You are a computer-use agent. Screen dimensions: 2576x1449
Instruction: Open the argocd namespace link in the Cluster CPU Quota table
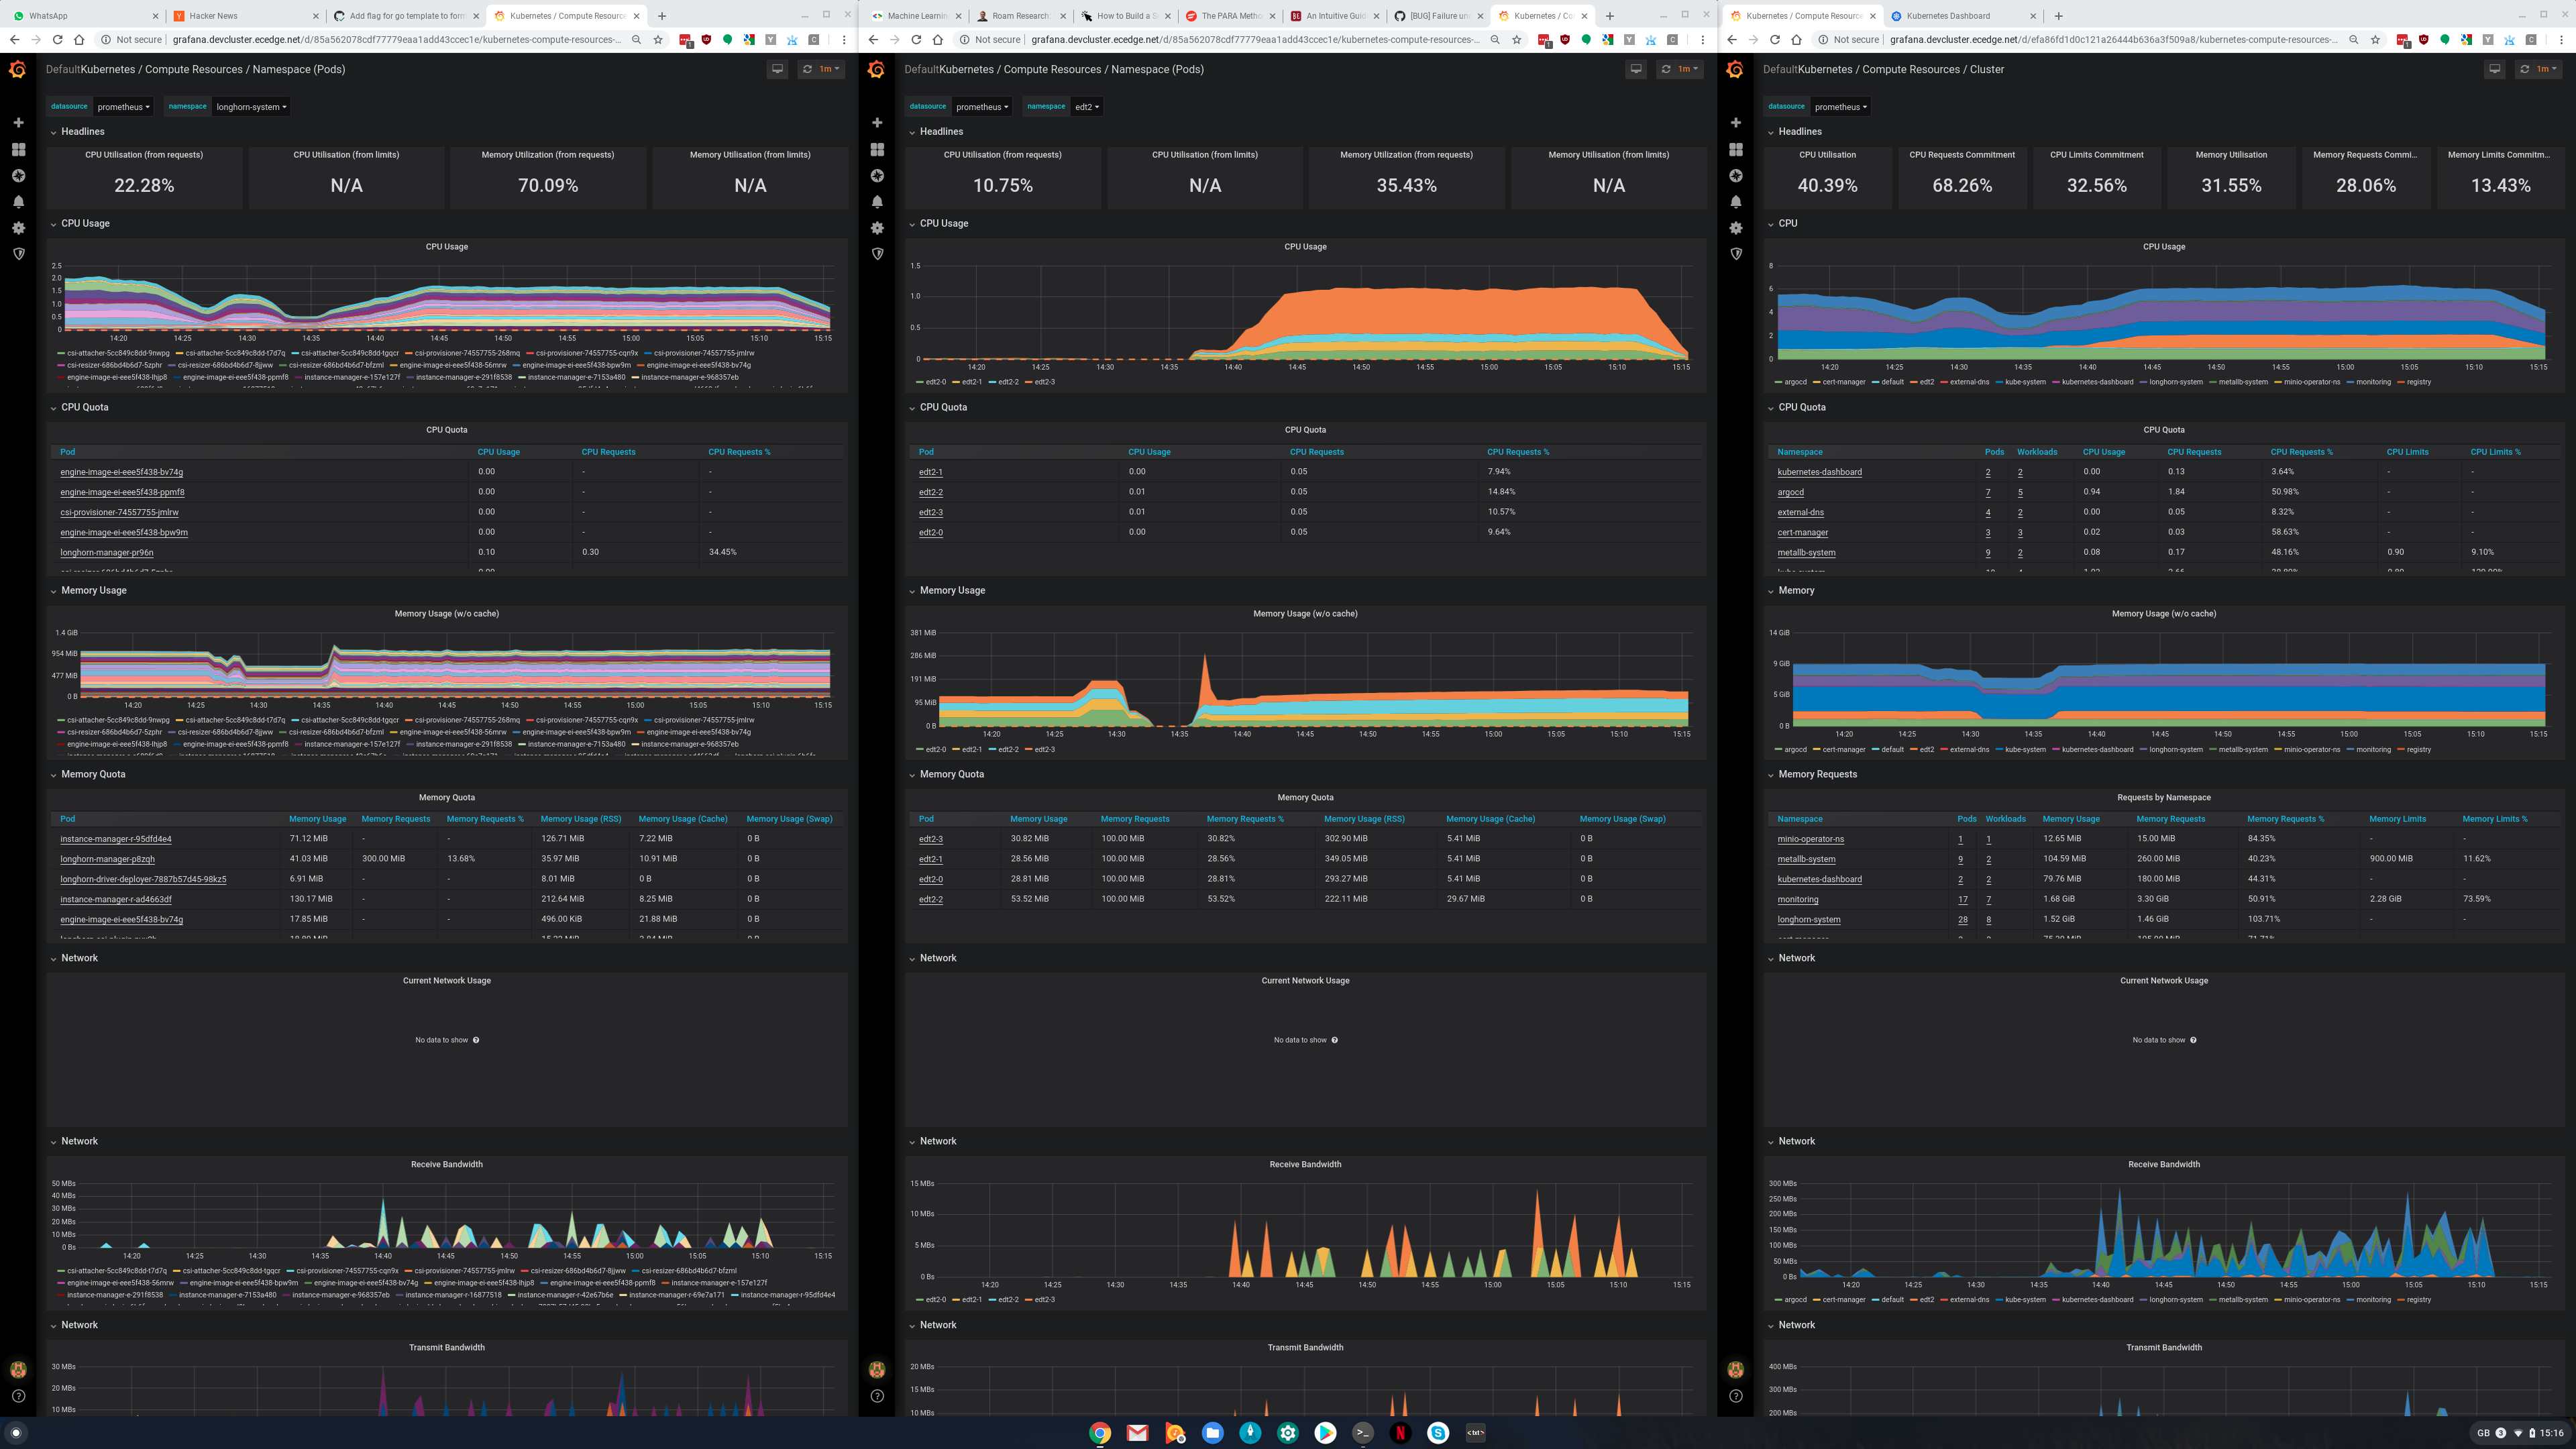click(1791, 492)
